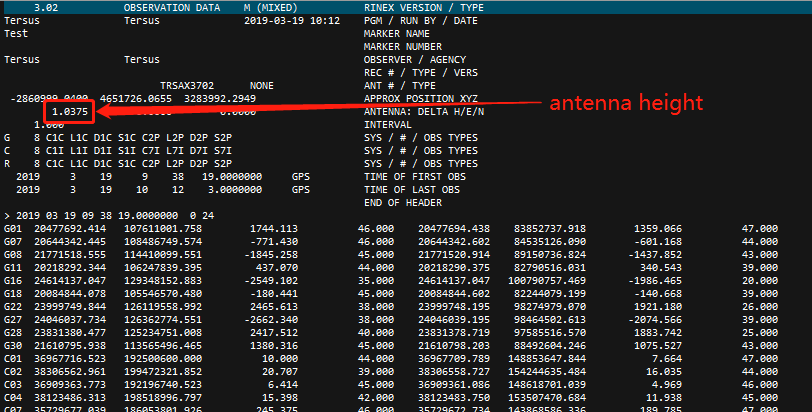The image size is (812, 412).
Task: Click the M (MIXED) system type
Action: point(271,8)
